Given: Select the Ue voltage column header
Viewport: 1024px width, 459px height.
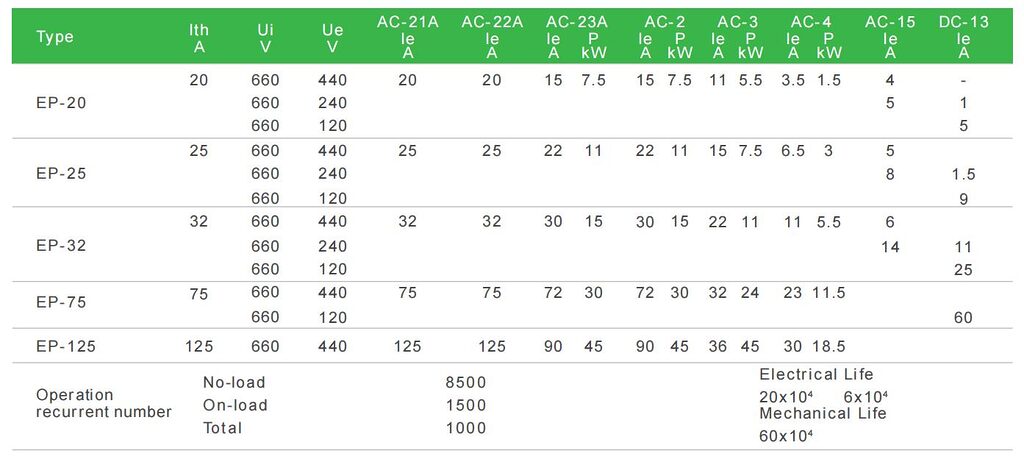Looking at the screenshot, I should [x=332, y=38].
